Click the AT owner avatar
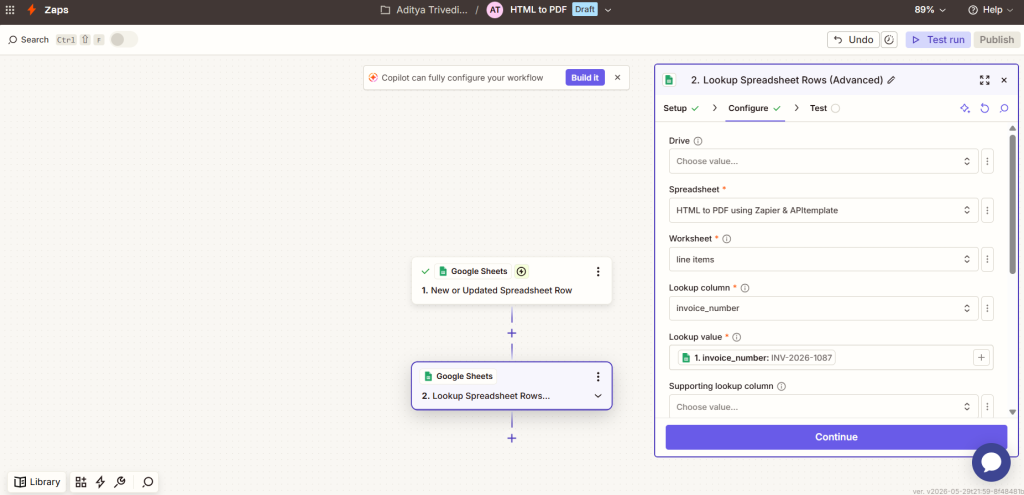The height and width of the screenshot is (495, 1024). point(495,10)
